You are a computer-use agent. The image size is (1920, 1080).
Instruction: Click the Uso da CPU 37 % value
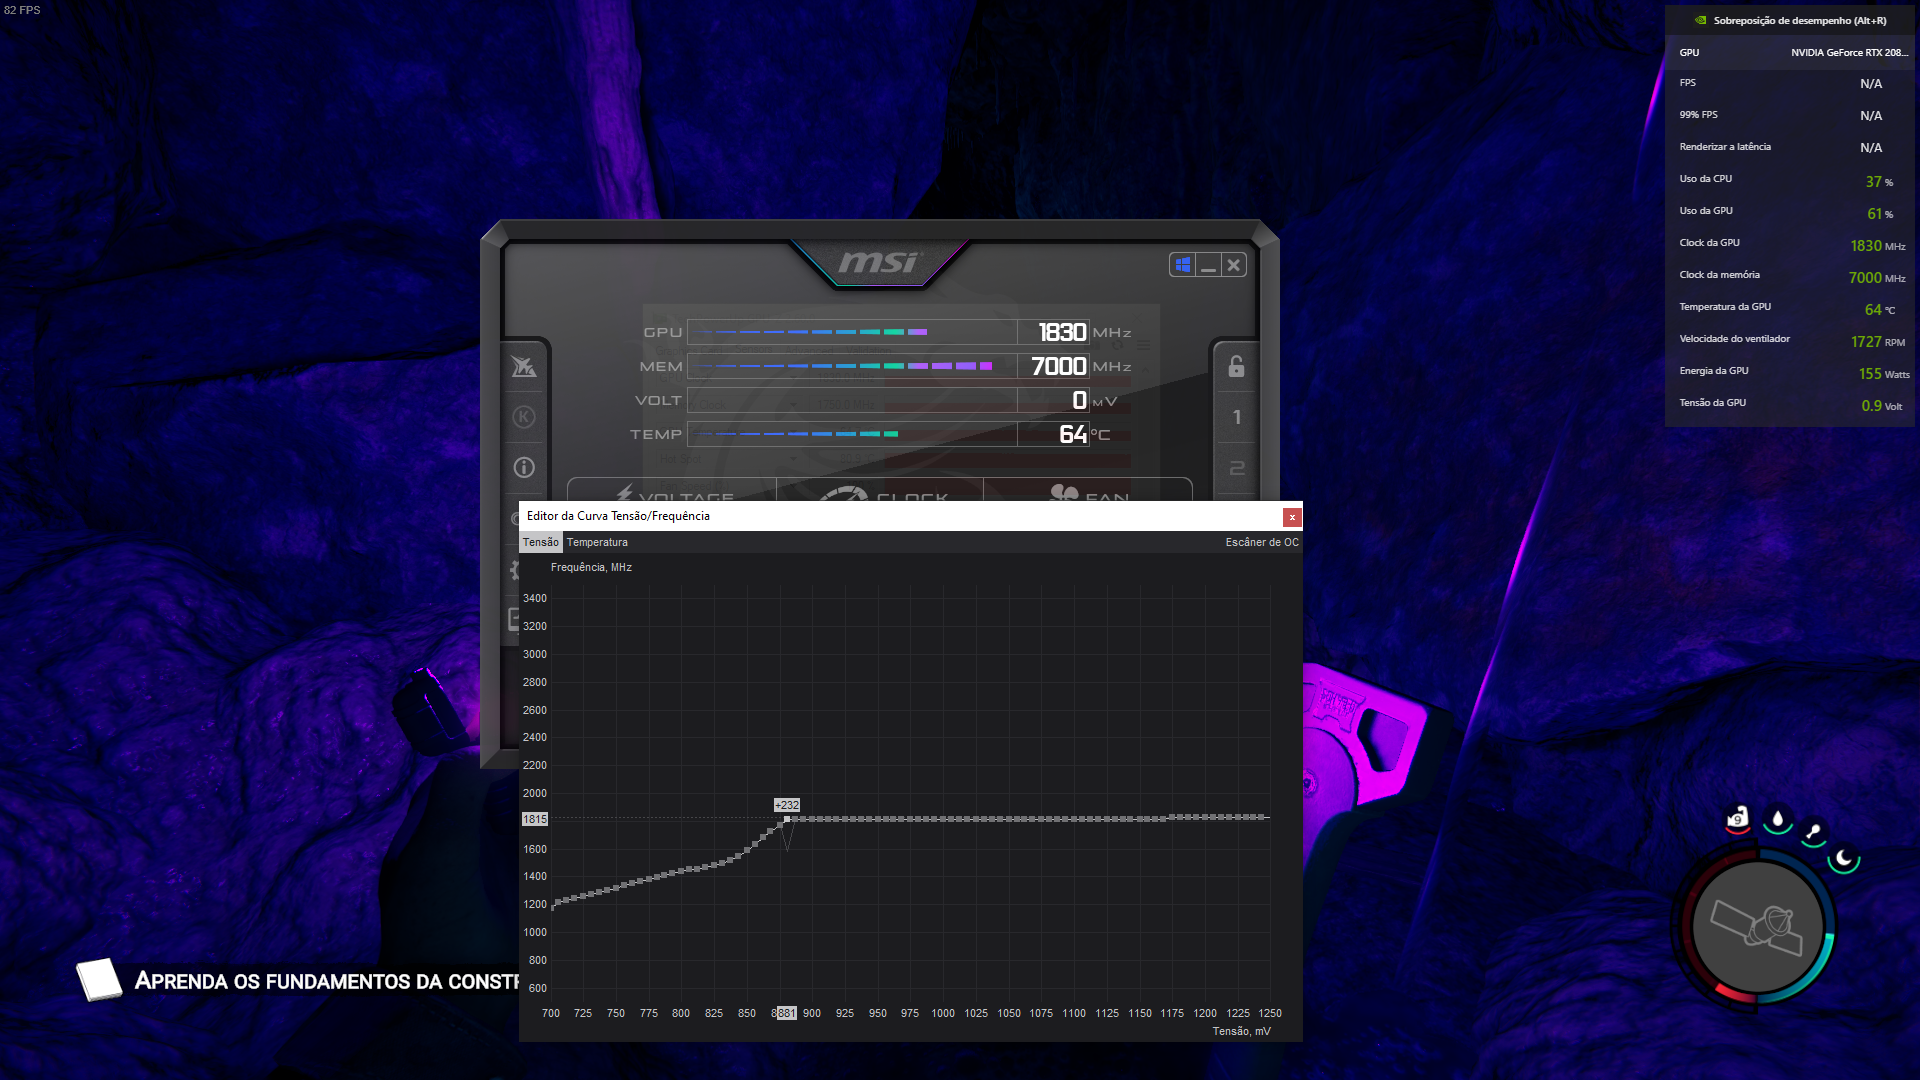(1879, 181)
